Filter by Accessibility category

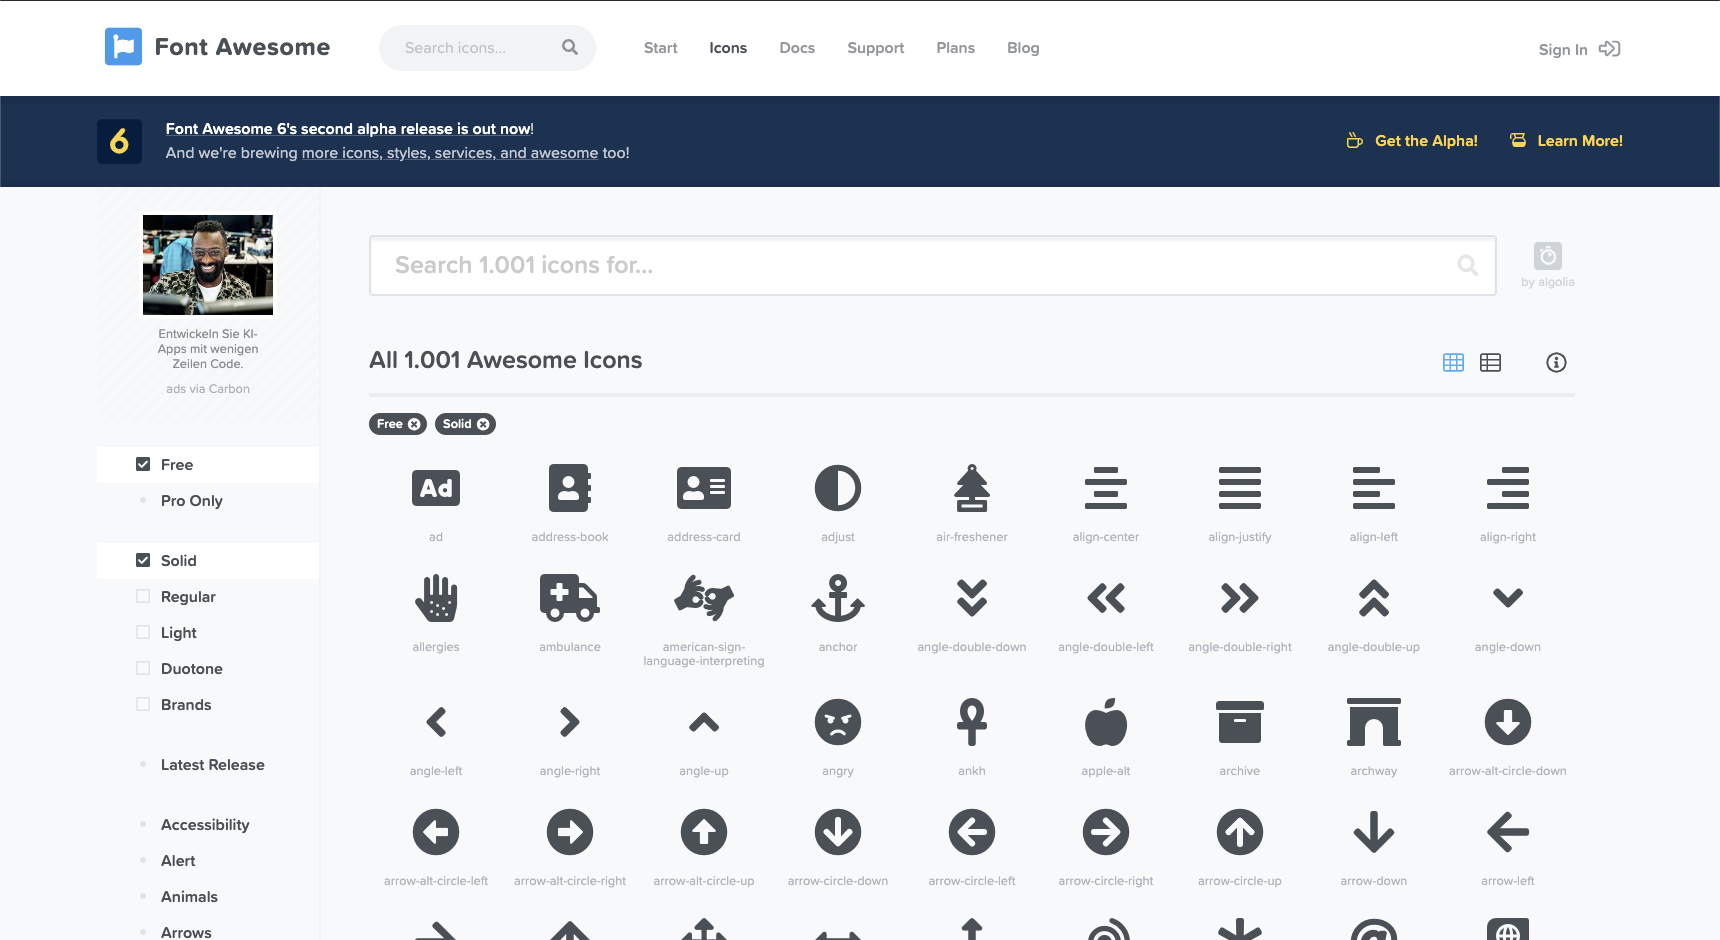pyautogui.click(x=205, y=824)
